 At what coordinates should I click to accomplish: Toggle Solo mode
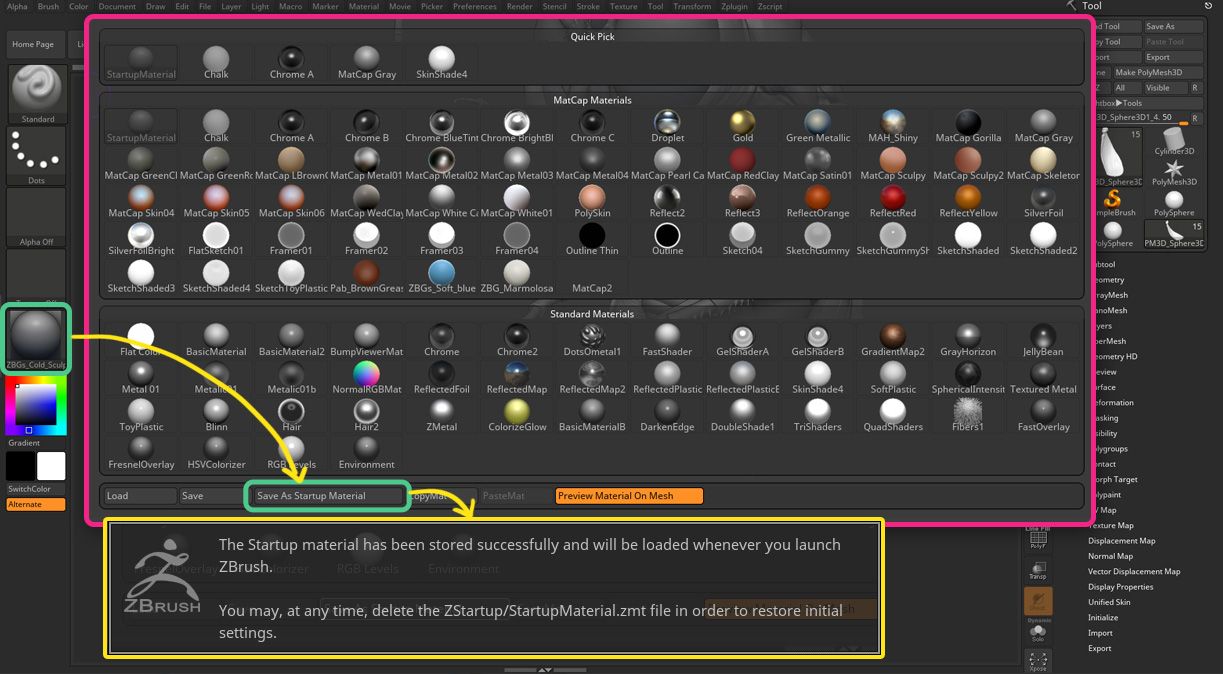pyautogui.click(x=1037, y=632)
